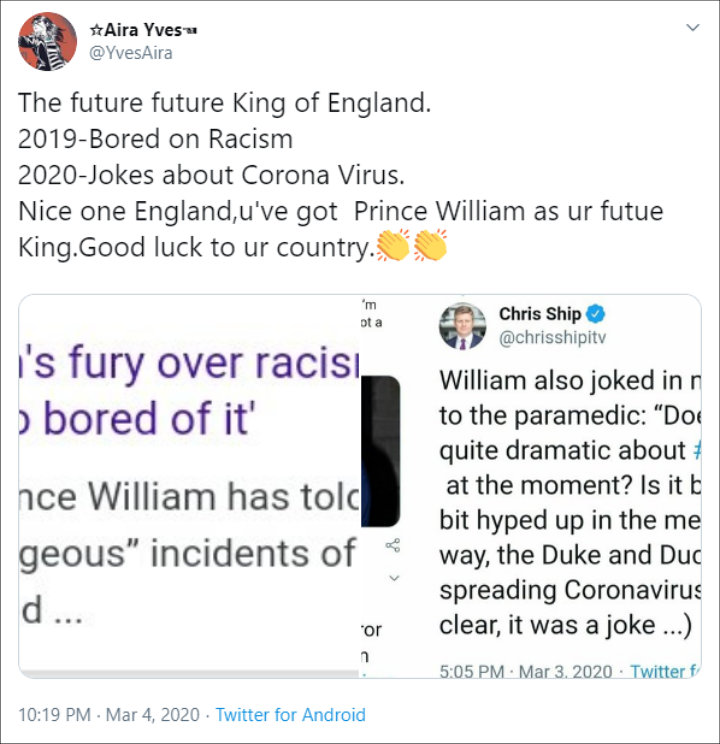Click the blue hashtag in Chris Ship's tweet
The height and width of the screenshot is (744, 720).
695,450
